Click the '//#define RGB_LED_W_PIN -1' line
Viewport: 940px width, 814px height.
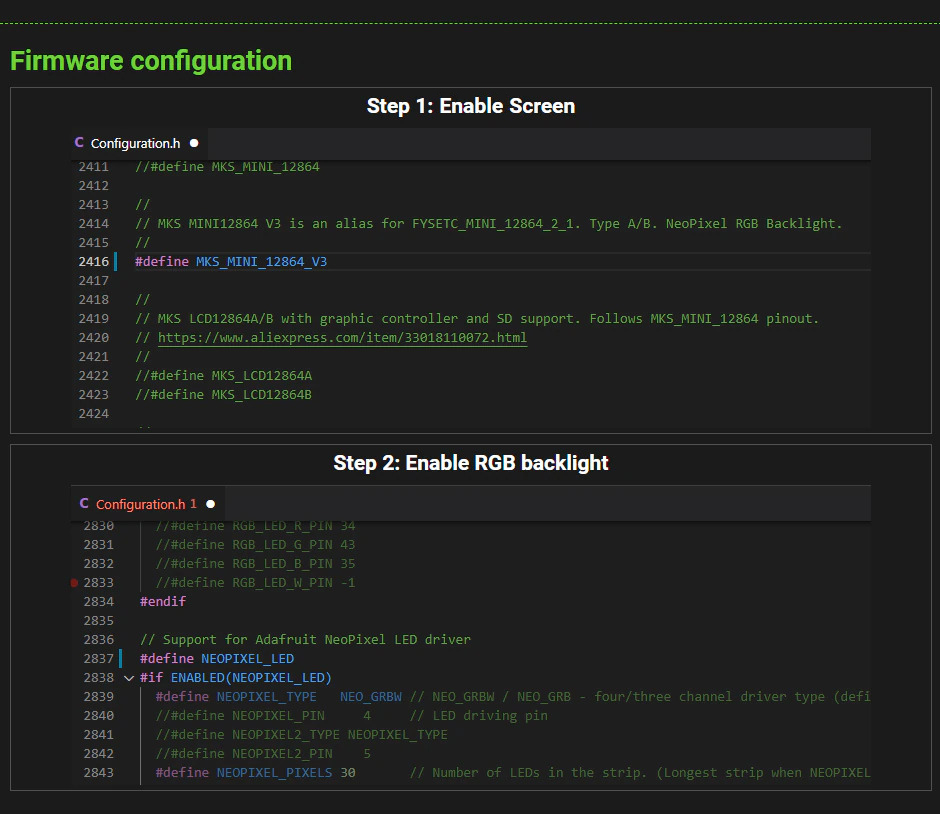[255, 583]
